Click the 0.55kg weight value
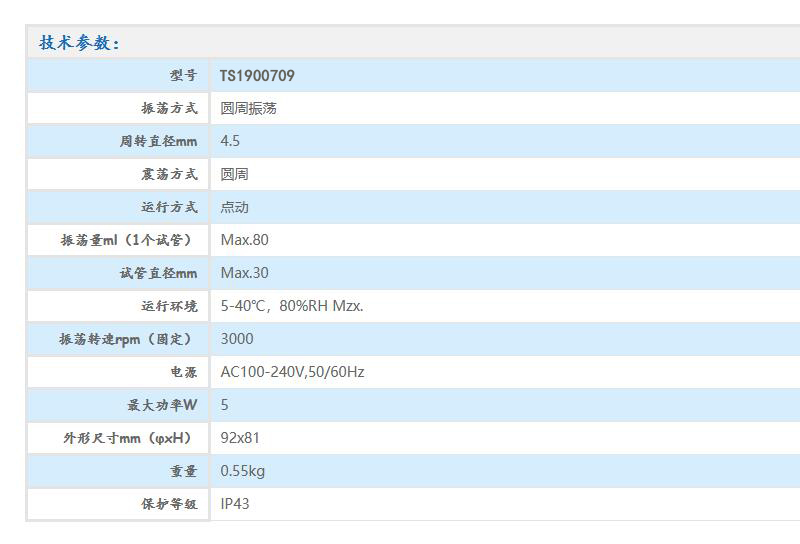 point(242,471)
